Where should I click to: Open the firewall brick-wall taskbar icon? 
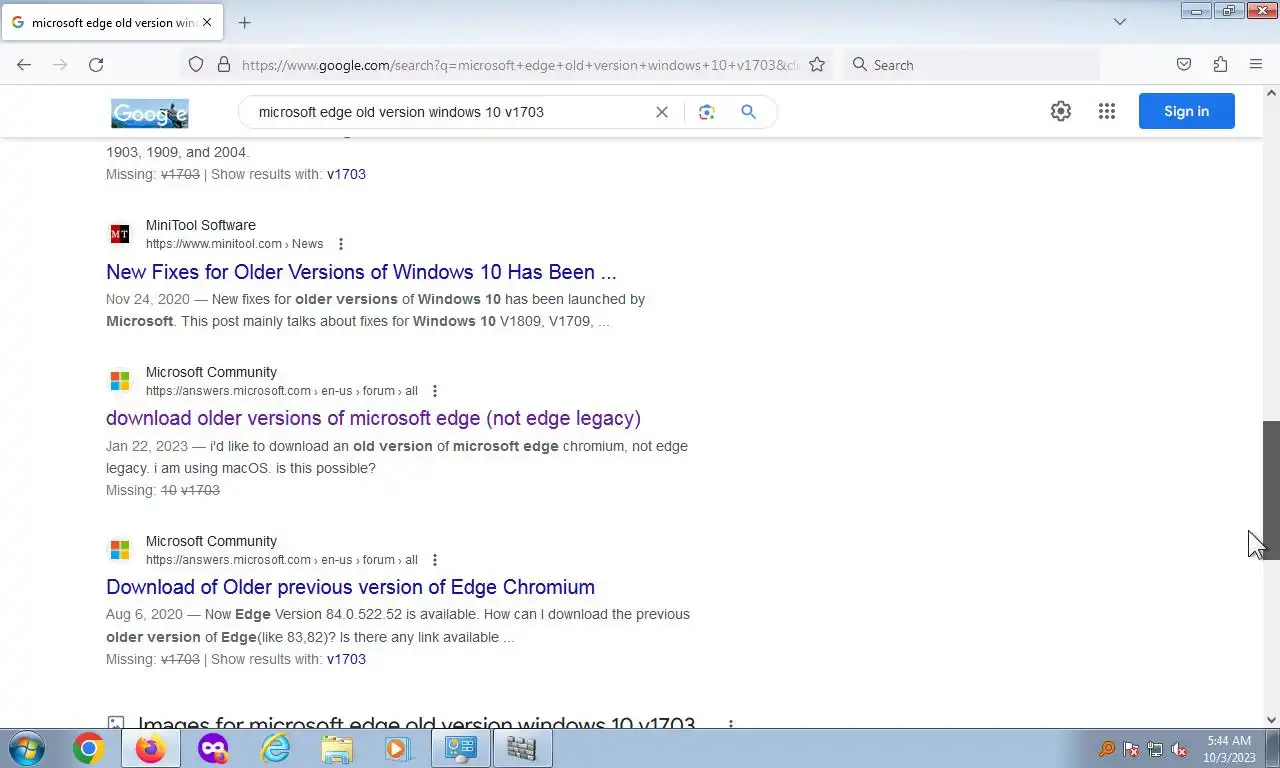[x=521, y=748]
